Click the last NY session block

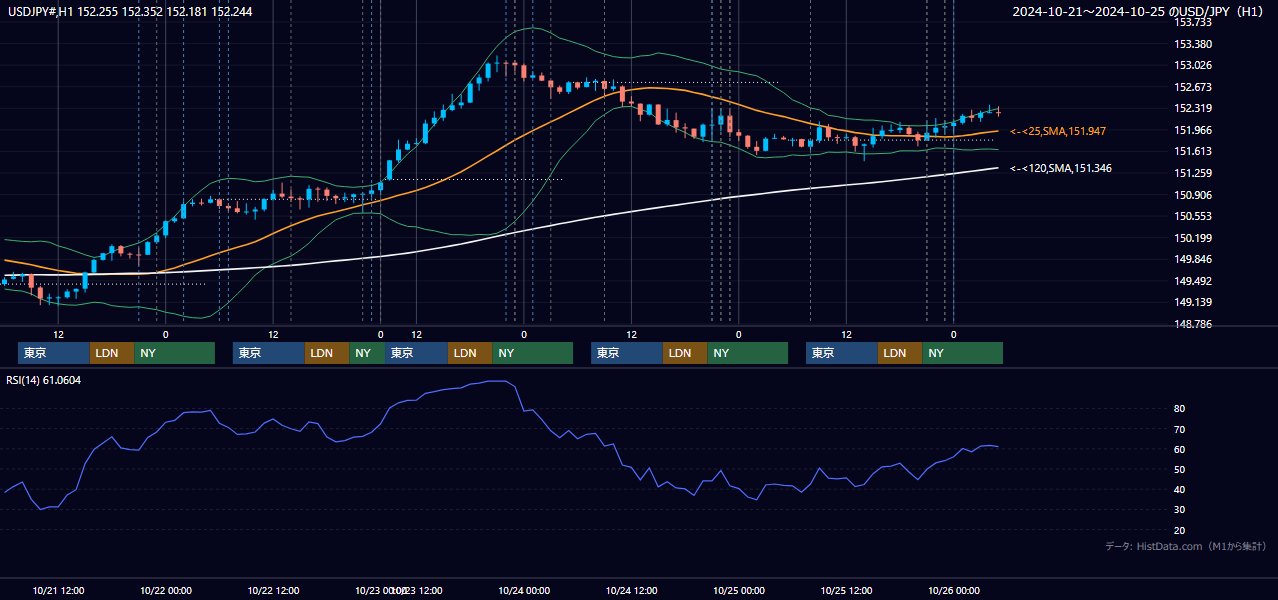click(x=962, y=353)
